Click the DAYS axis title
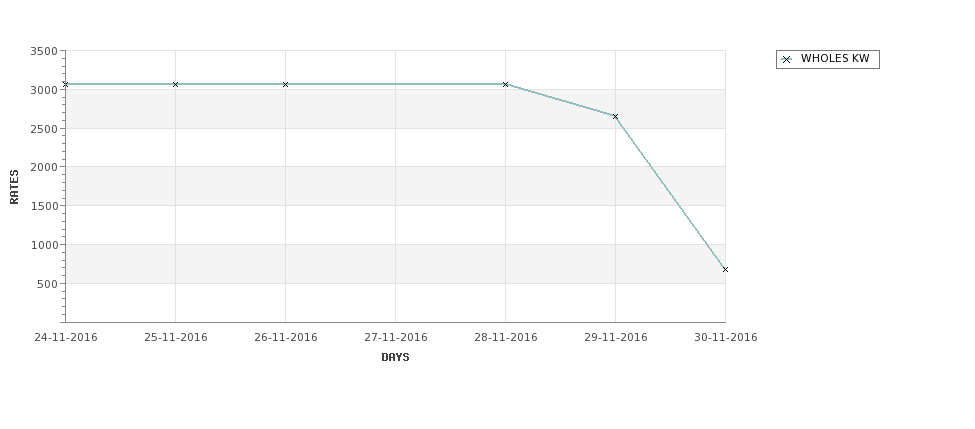 pos(395,358)
